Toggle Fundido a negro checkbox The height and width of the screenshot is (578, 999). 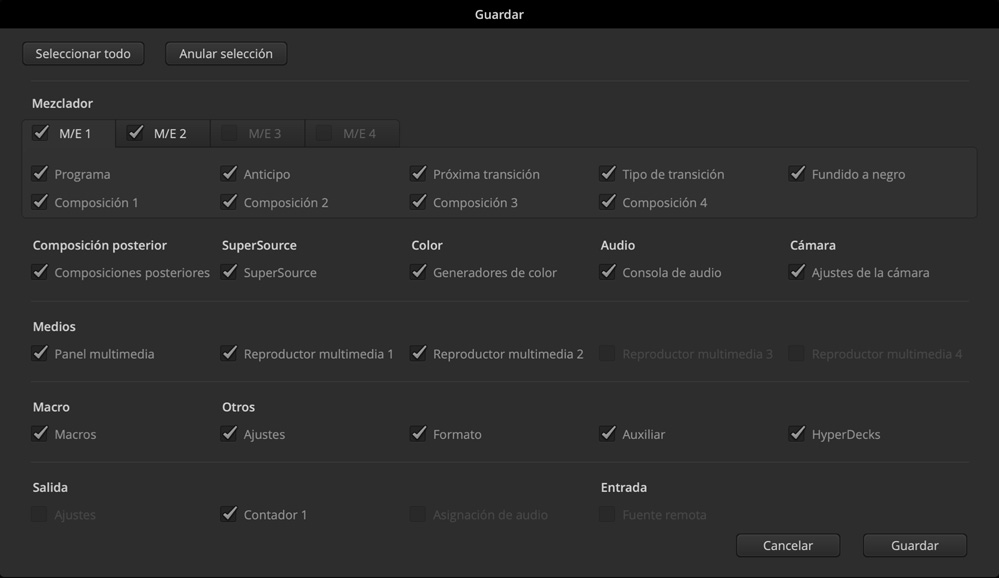tap(797, 174)
